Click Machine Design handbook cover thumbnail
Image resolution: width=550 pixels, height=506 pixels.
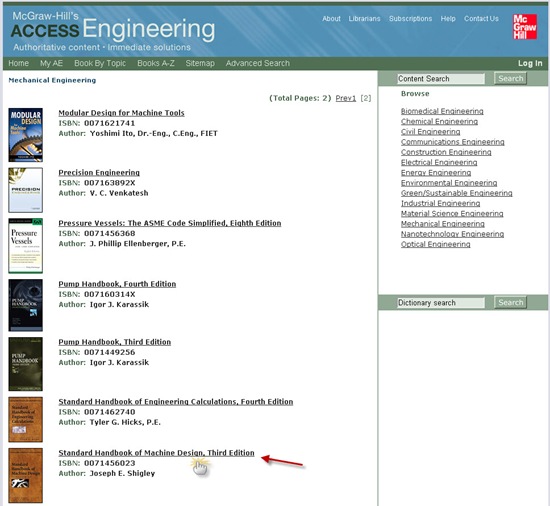[x=26, y=475]
